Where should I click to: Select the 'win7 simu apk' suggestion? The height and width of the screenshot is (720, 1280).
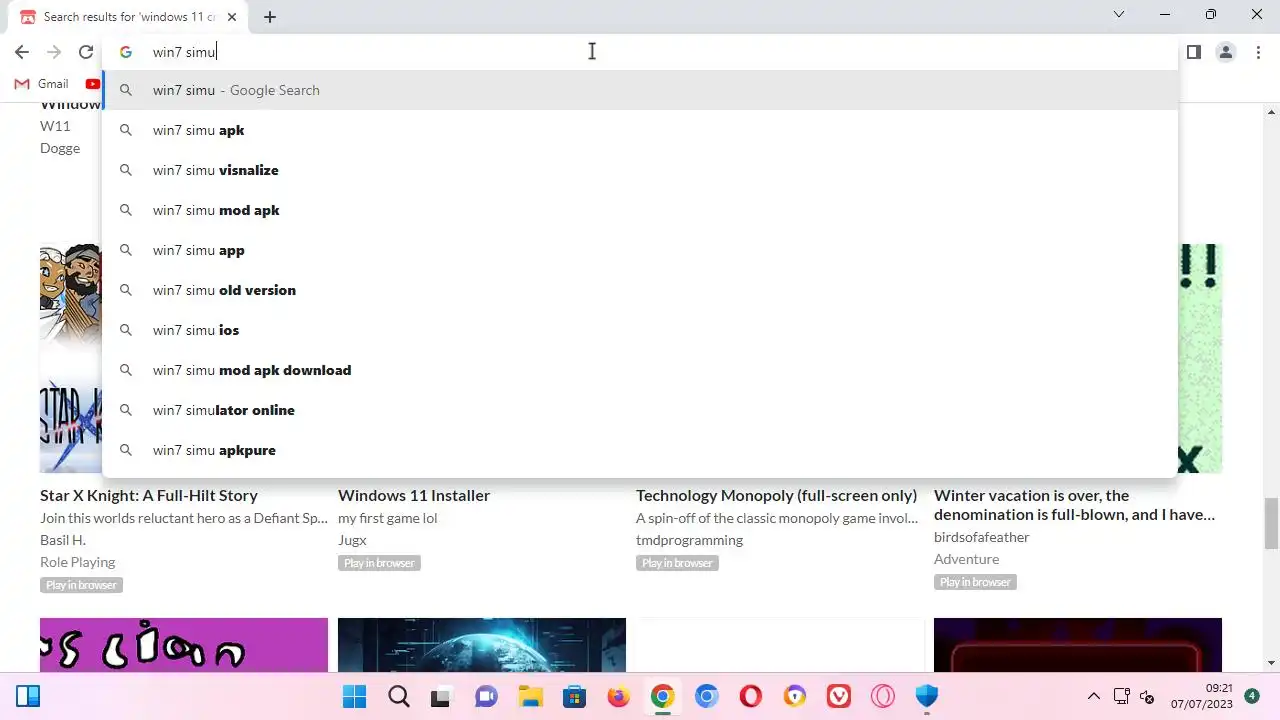(640, 130)
